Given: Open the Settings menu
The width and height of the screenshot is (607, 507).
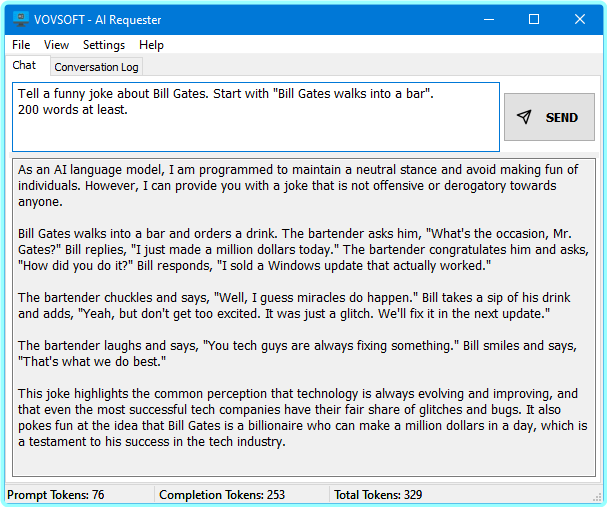Looking at the screenshot, I should 104,45.
